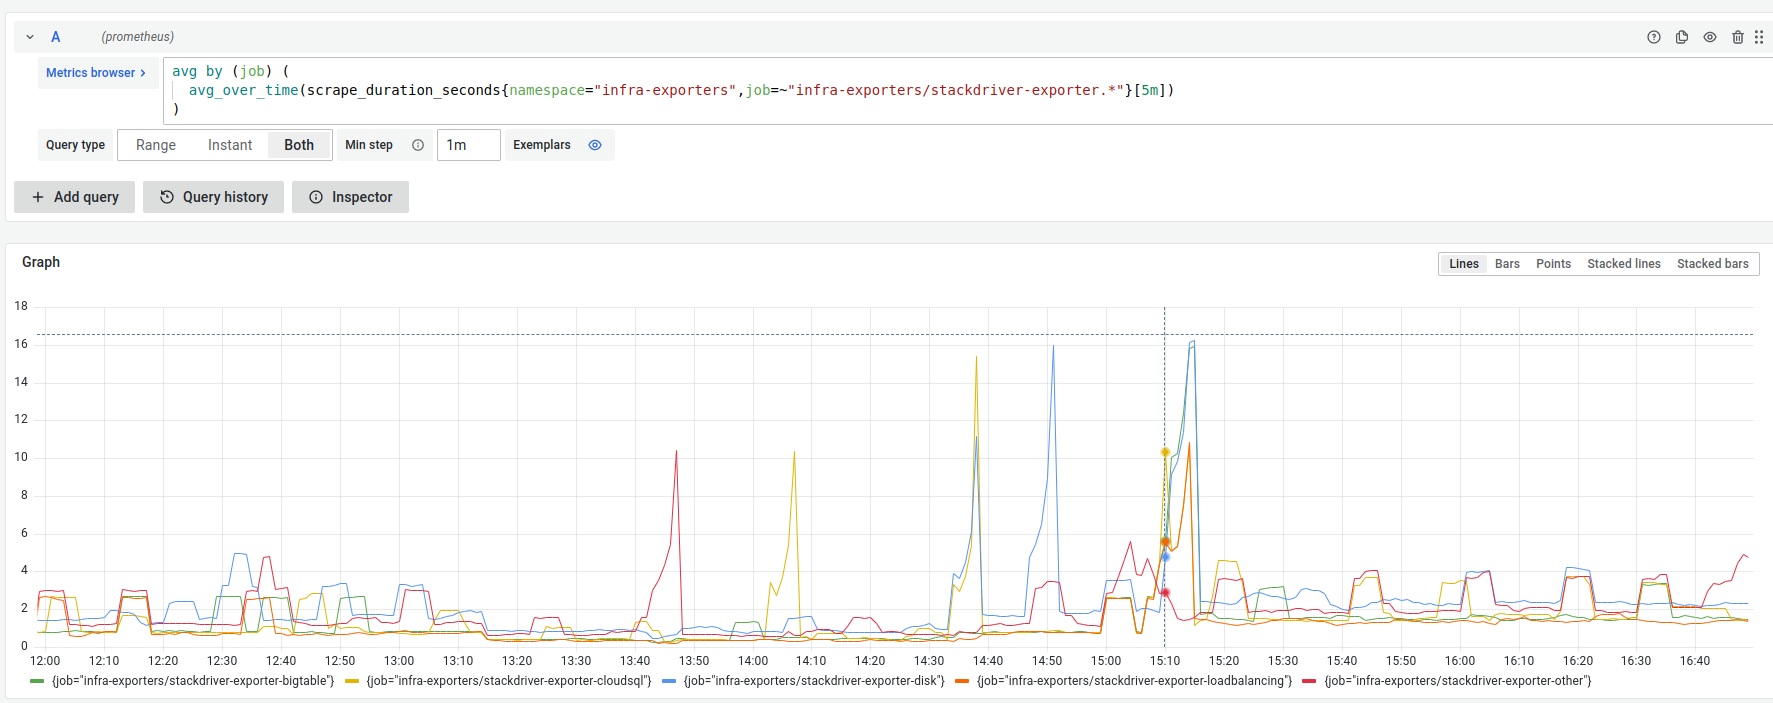1773x703 pixels.
Task: Click the 15:10 time axis label
Action: tap(1165, 661)
